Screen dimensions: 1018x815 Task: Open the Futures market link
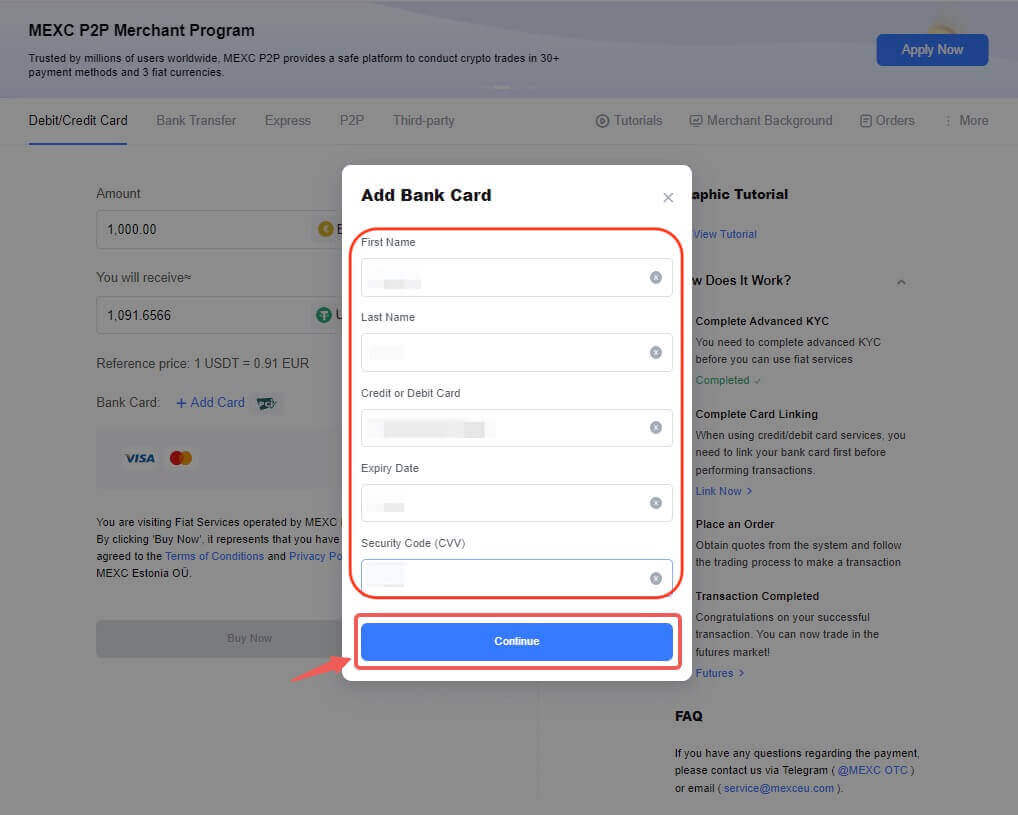pyautogui.click(x=716, y=673)
